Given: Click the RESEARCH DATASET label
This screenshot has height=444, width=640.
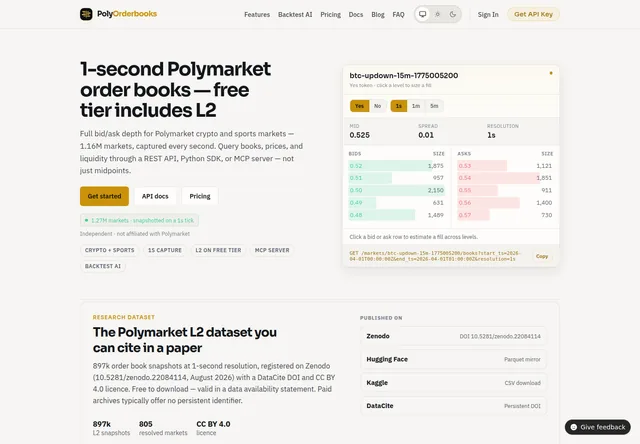Looking at the screenshot, I should click(x=124, y=317).
